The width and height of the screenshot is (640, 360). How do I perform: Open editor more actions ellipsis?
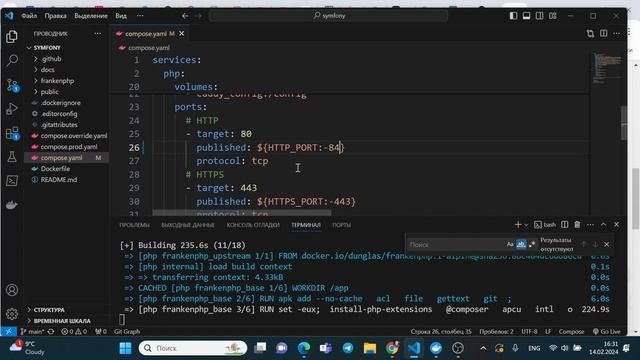click(616, 33)
